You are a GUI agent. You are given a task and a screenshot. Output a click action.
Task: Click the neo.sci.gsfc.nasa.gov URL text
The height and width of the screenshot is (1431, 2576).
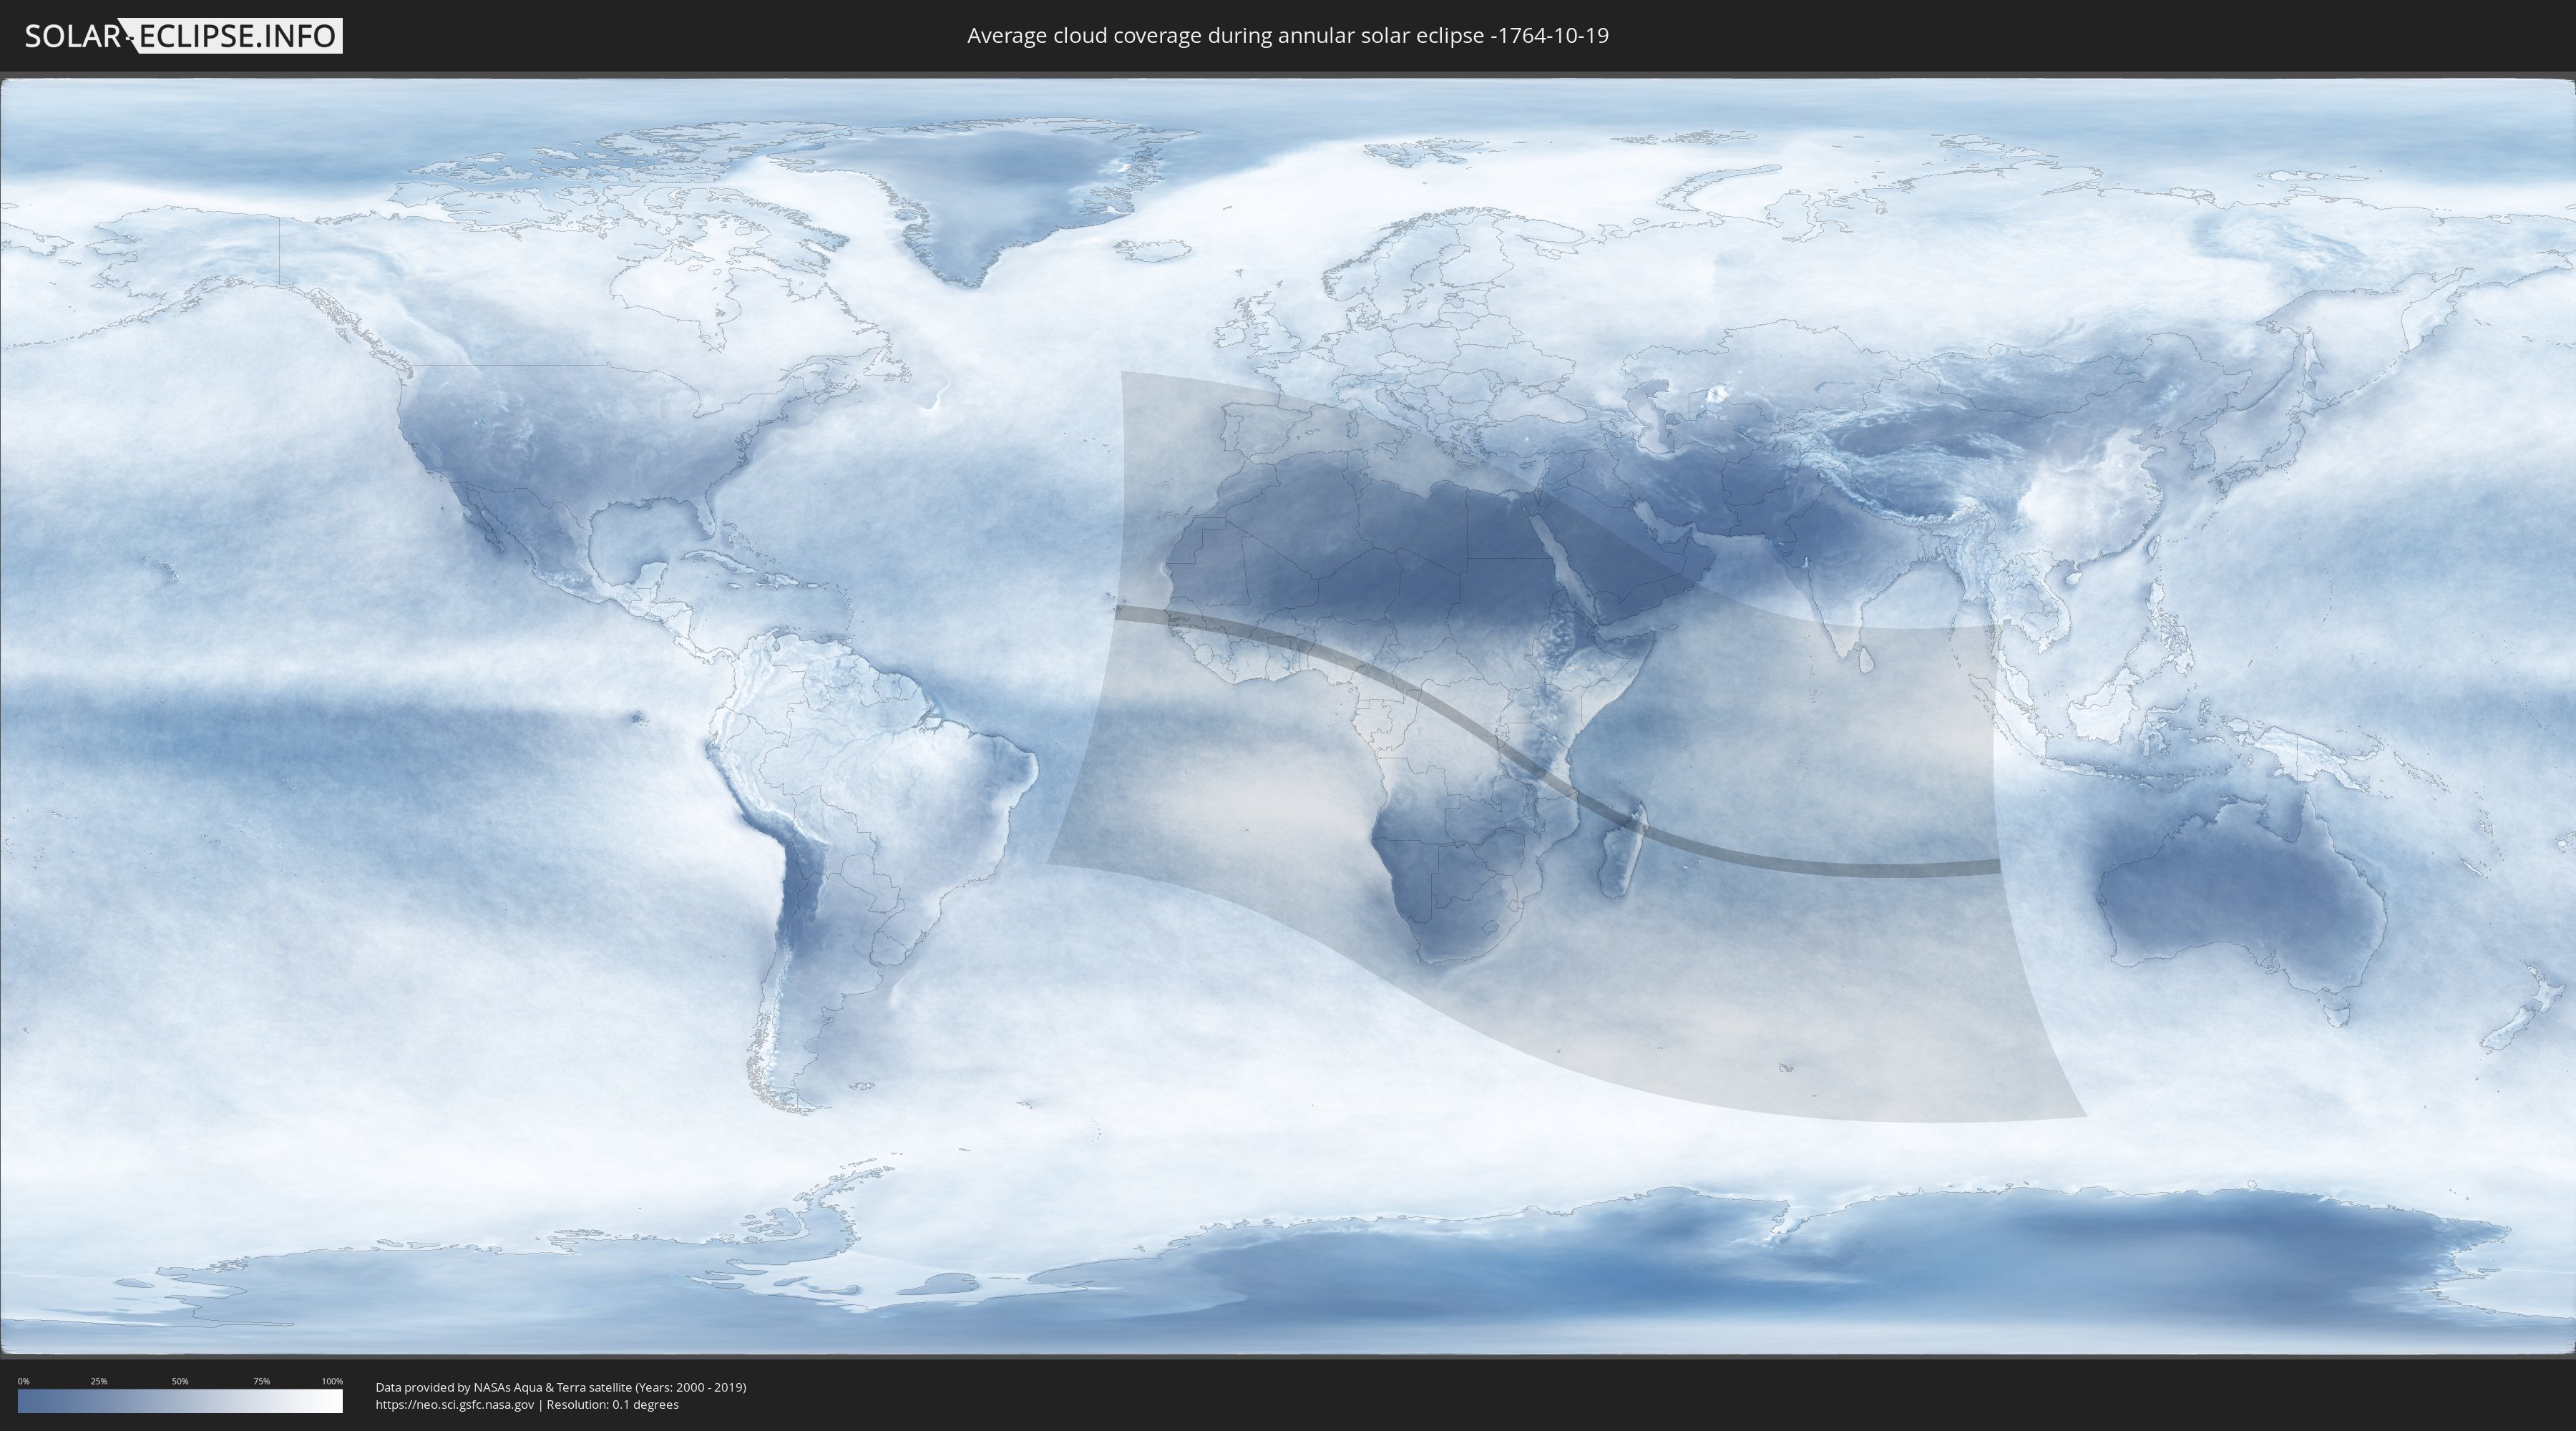(x=454, y=1404)
